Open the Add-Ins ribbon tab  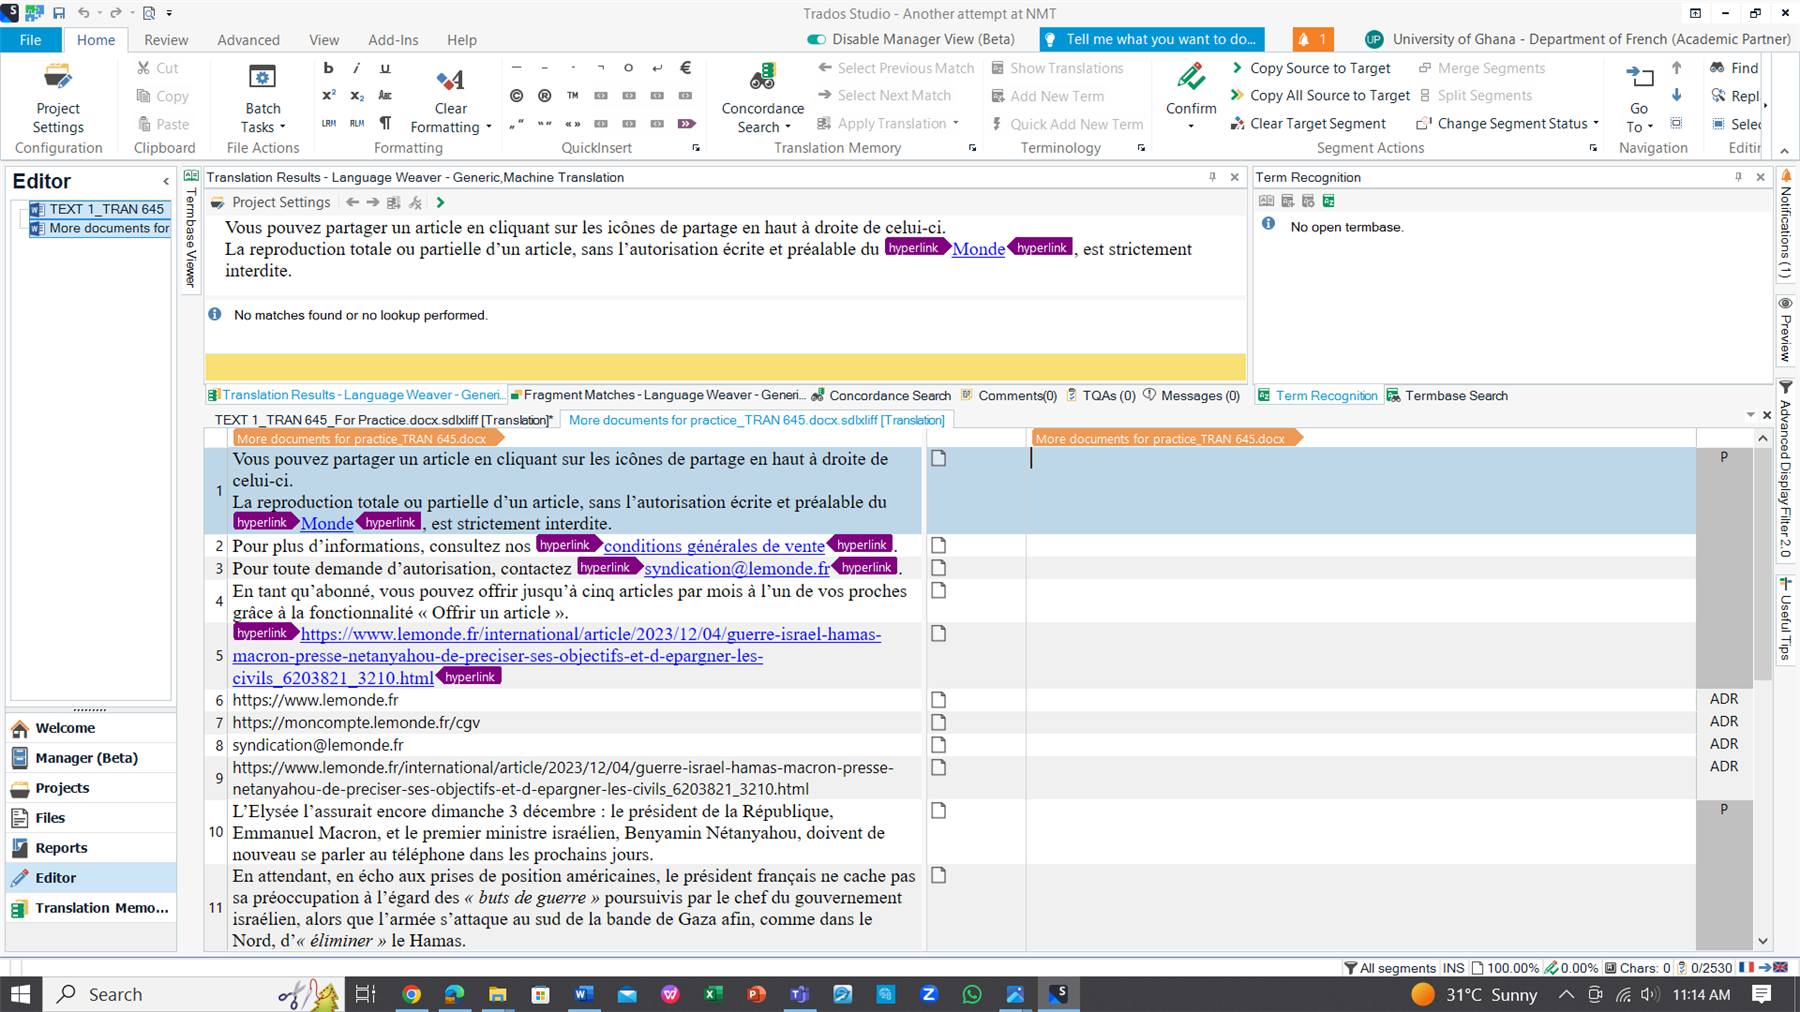tap(393, 40)
